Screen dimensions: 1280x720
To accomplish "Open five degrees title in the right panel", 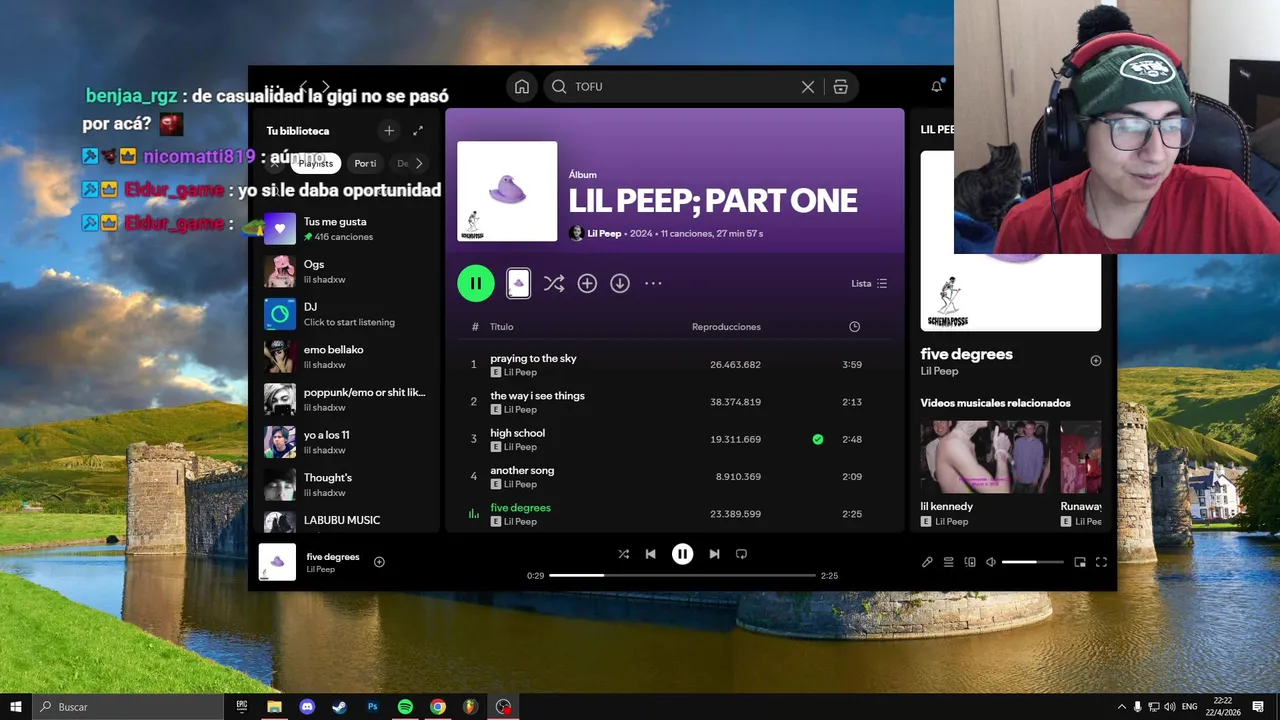I will (966, 354).
